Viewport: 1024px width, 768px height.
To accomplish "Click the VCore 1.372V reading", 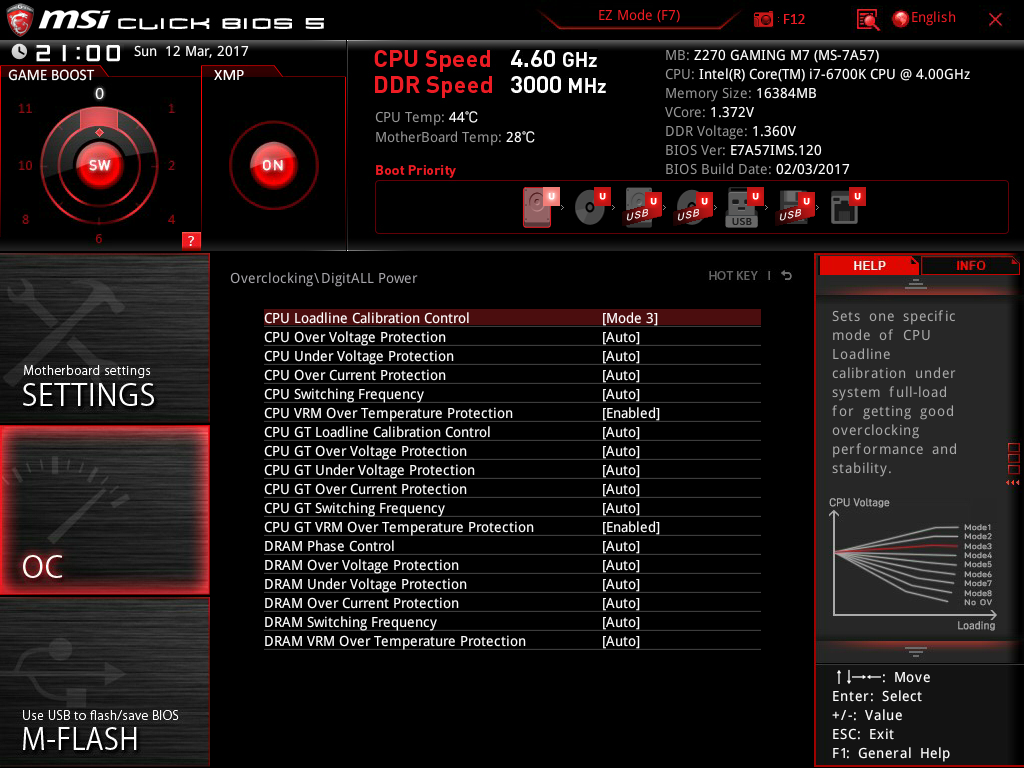I will (709, 112).
